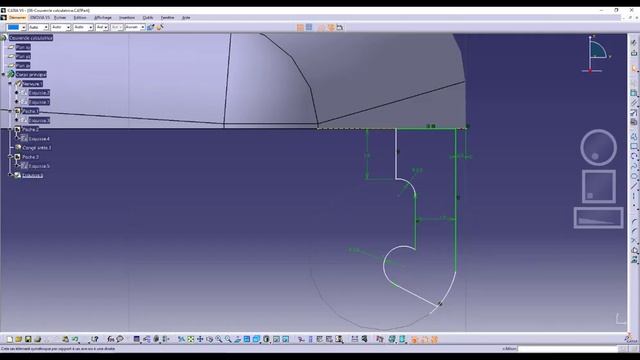Screen dimensions: 640x360
Task: Click the Normal View icon
Action: pos(238,339)
